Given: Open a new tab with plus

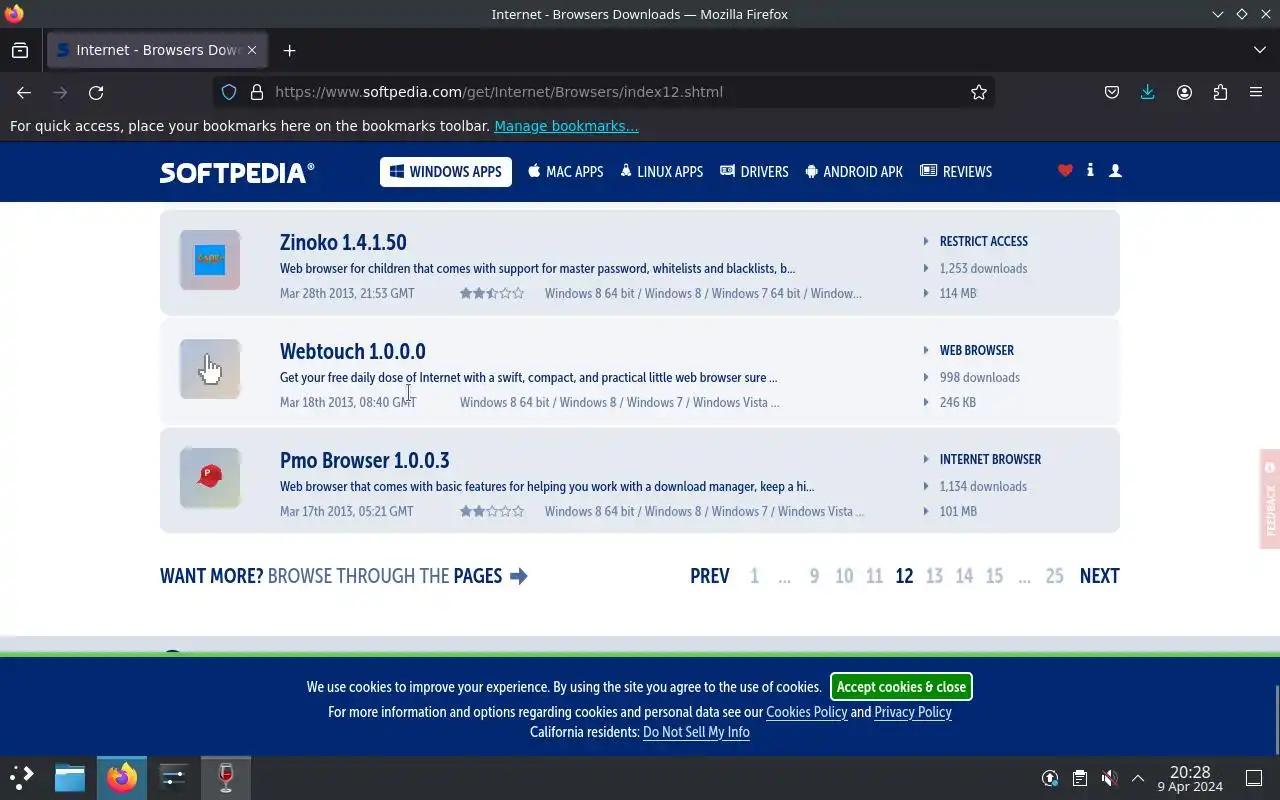Looking at the screenshot, I should pyautogui.click(x=289, y=50).
